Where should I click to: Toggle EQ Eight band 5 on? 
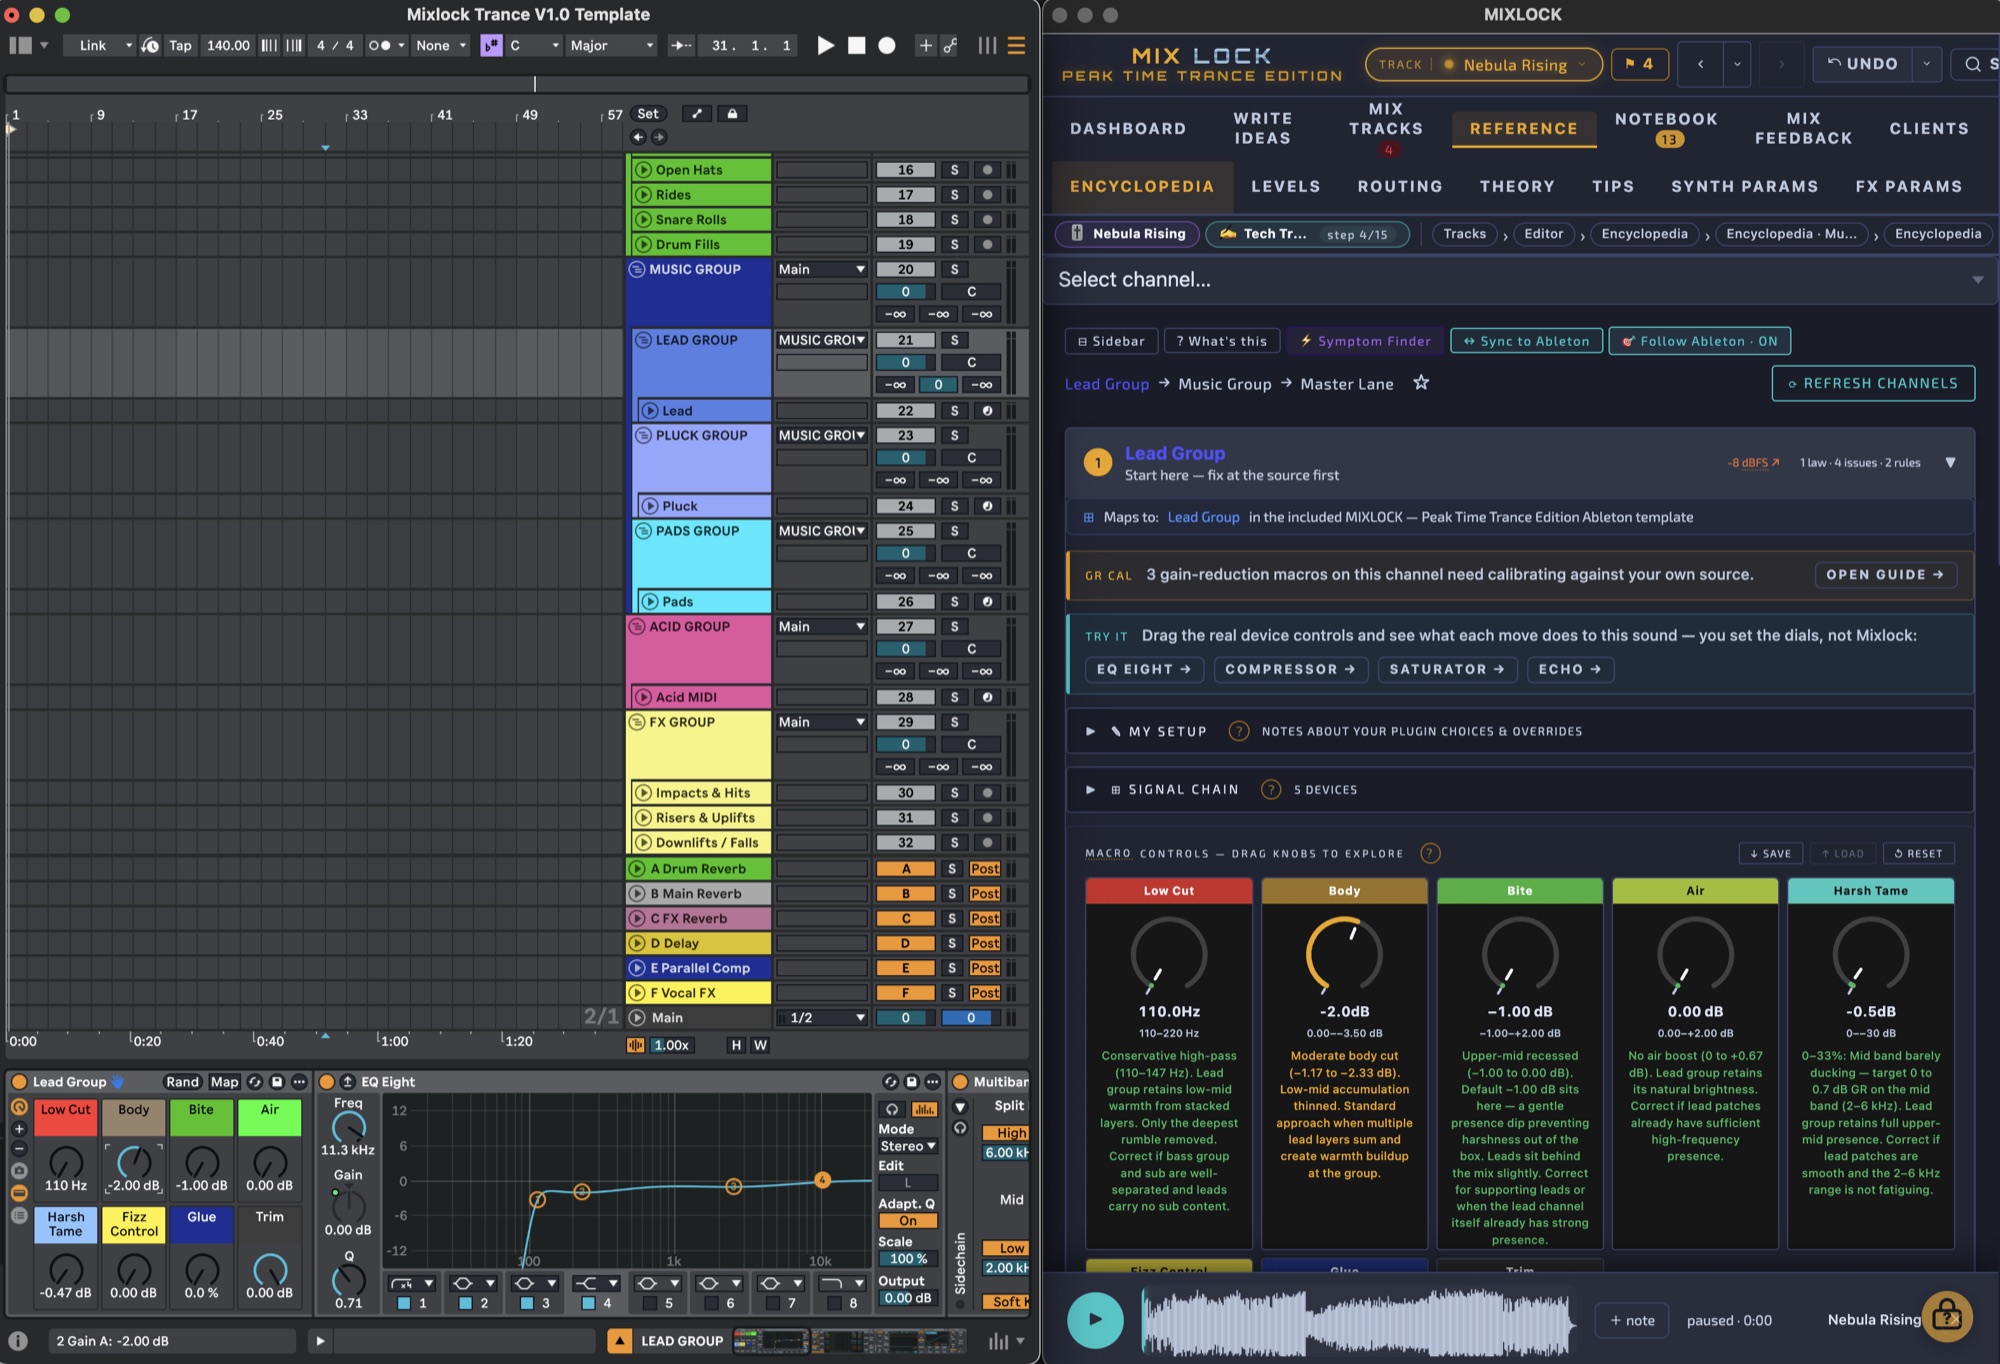click(649, 1303)
